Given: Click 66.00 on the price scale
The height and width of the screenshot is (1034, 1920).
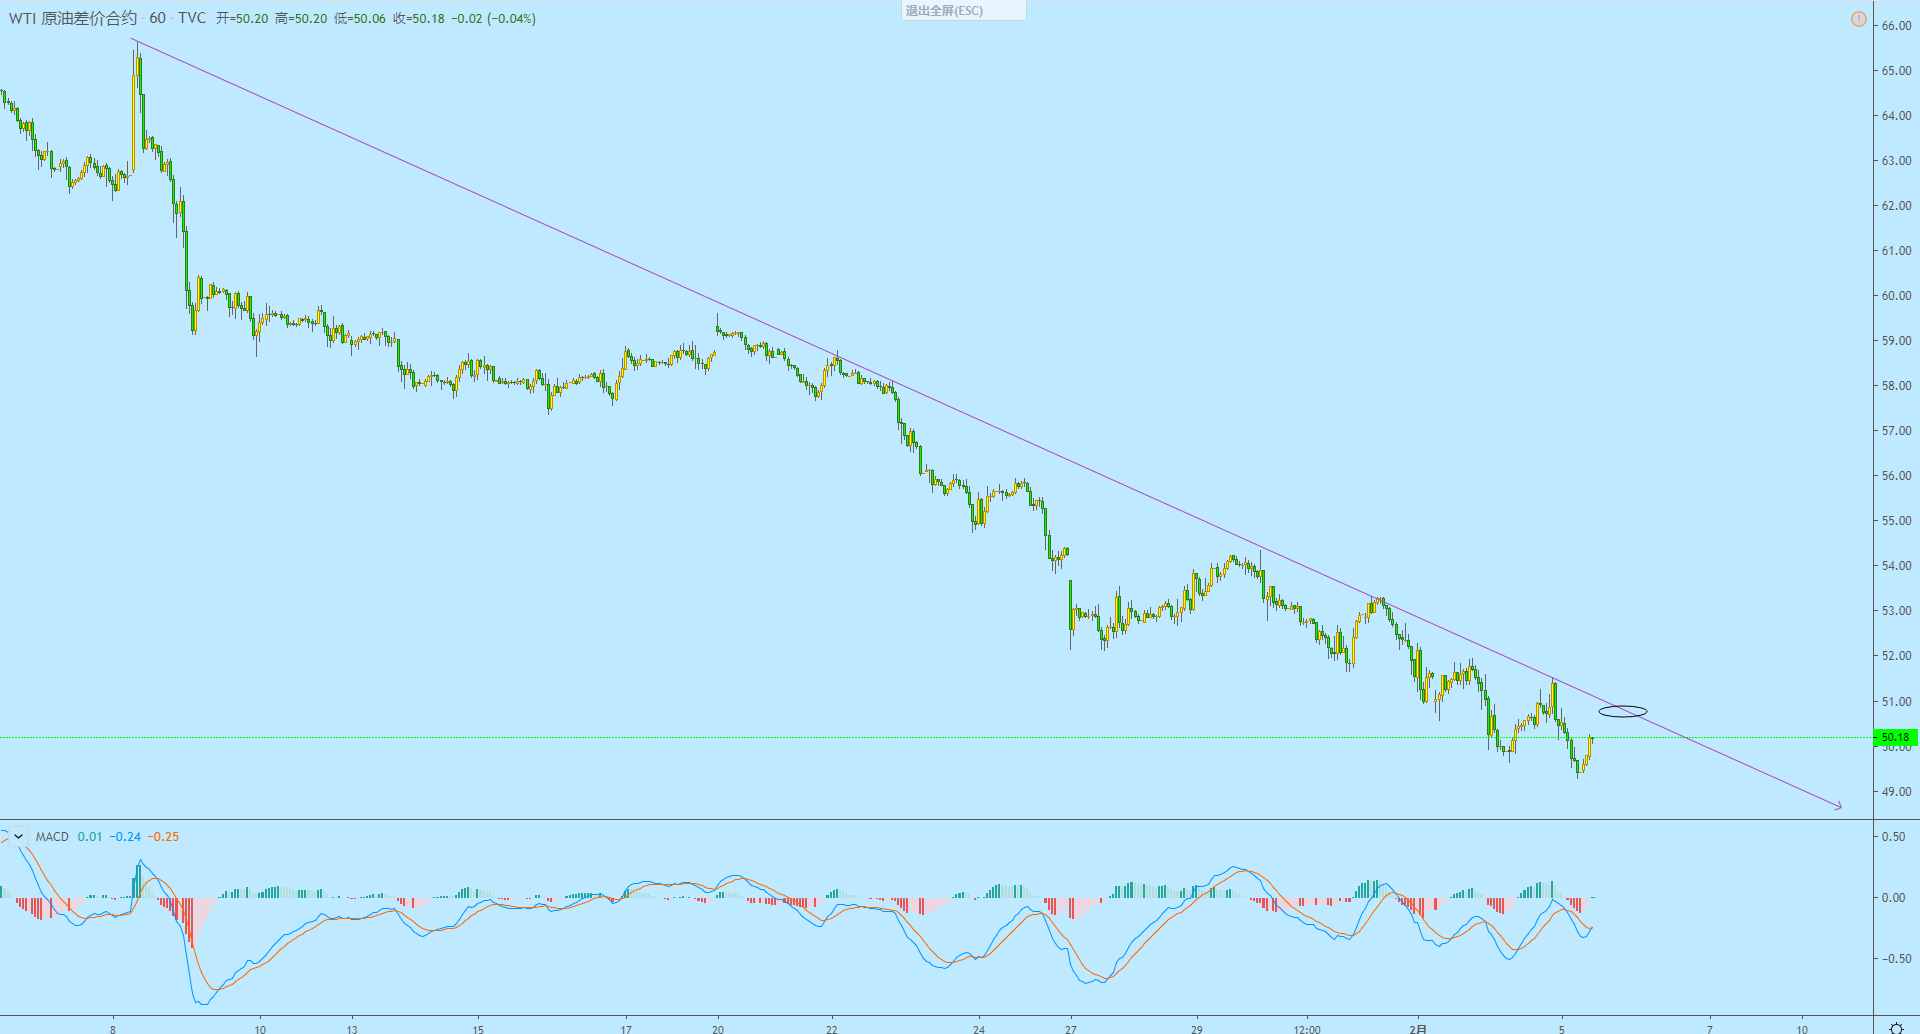Looking at the screenshot, I should (x=1896, y=26).
